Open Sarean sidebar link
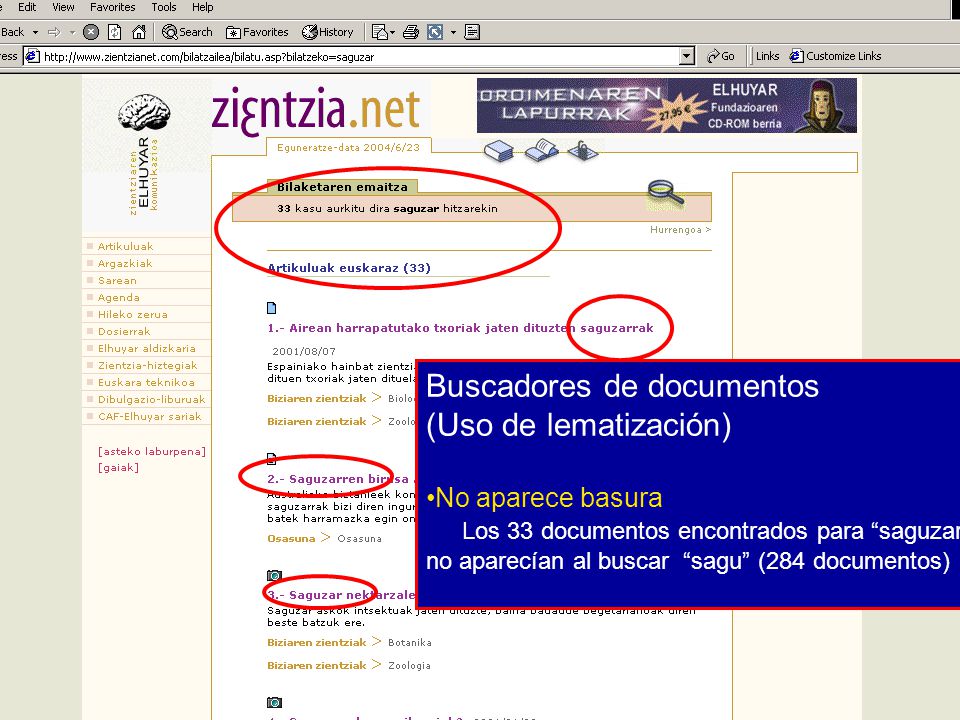Viewport: 960px width, 720px height. [117, 280]
